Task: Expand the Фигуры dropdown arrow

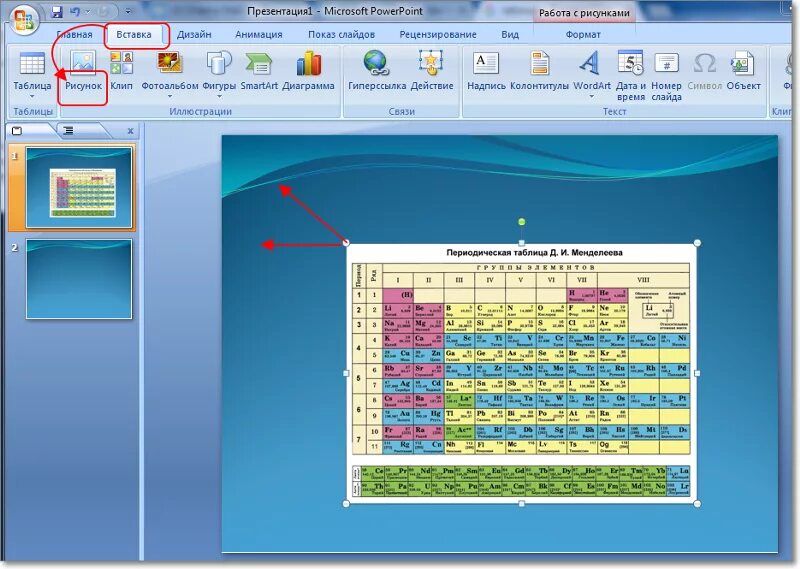Action: [219, 96]
